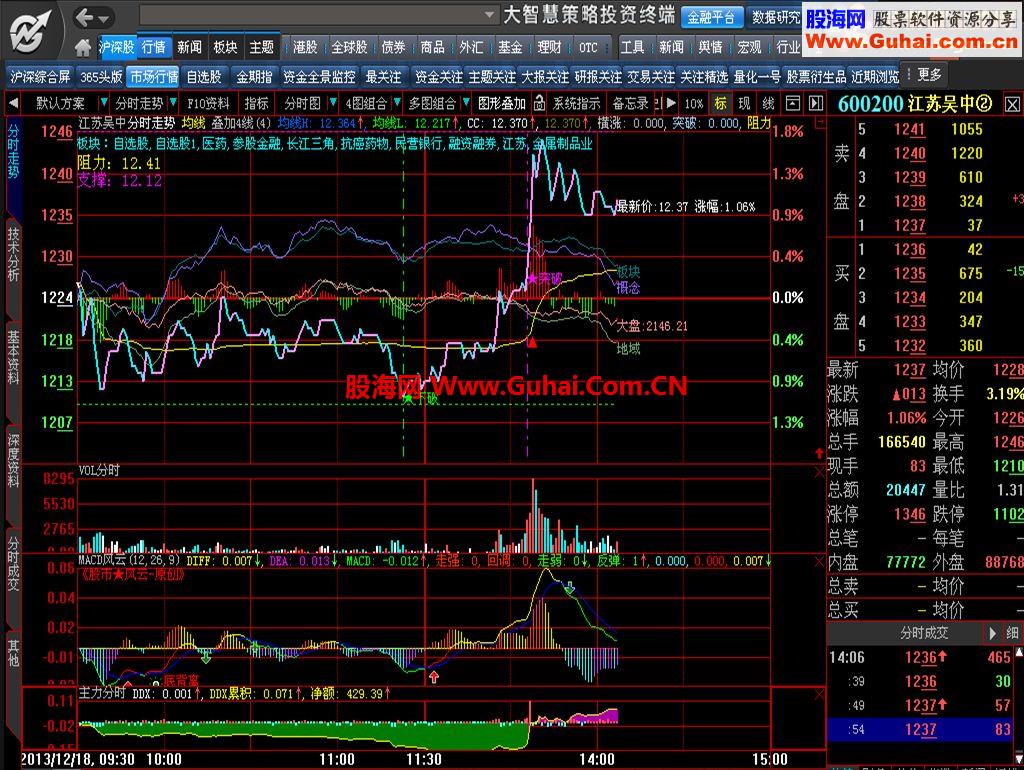Viewport: 1024px width, 770px height.
Task: Open the 365头版 tab
Action: click(x=101, y=76)
